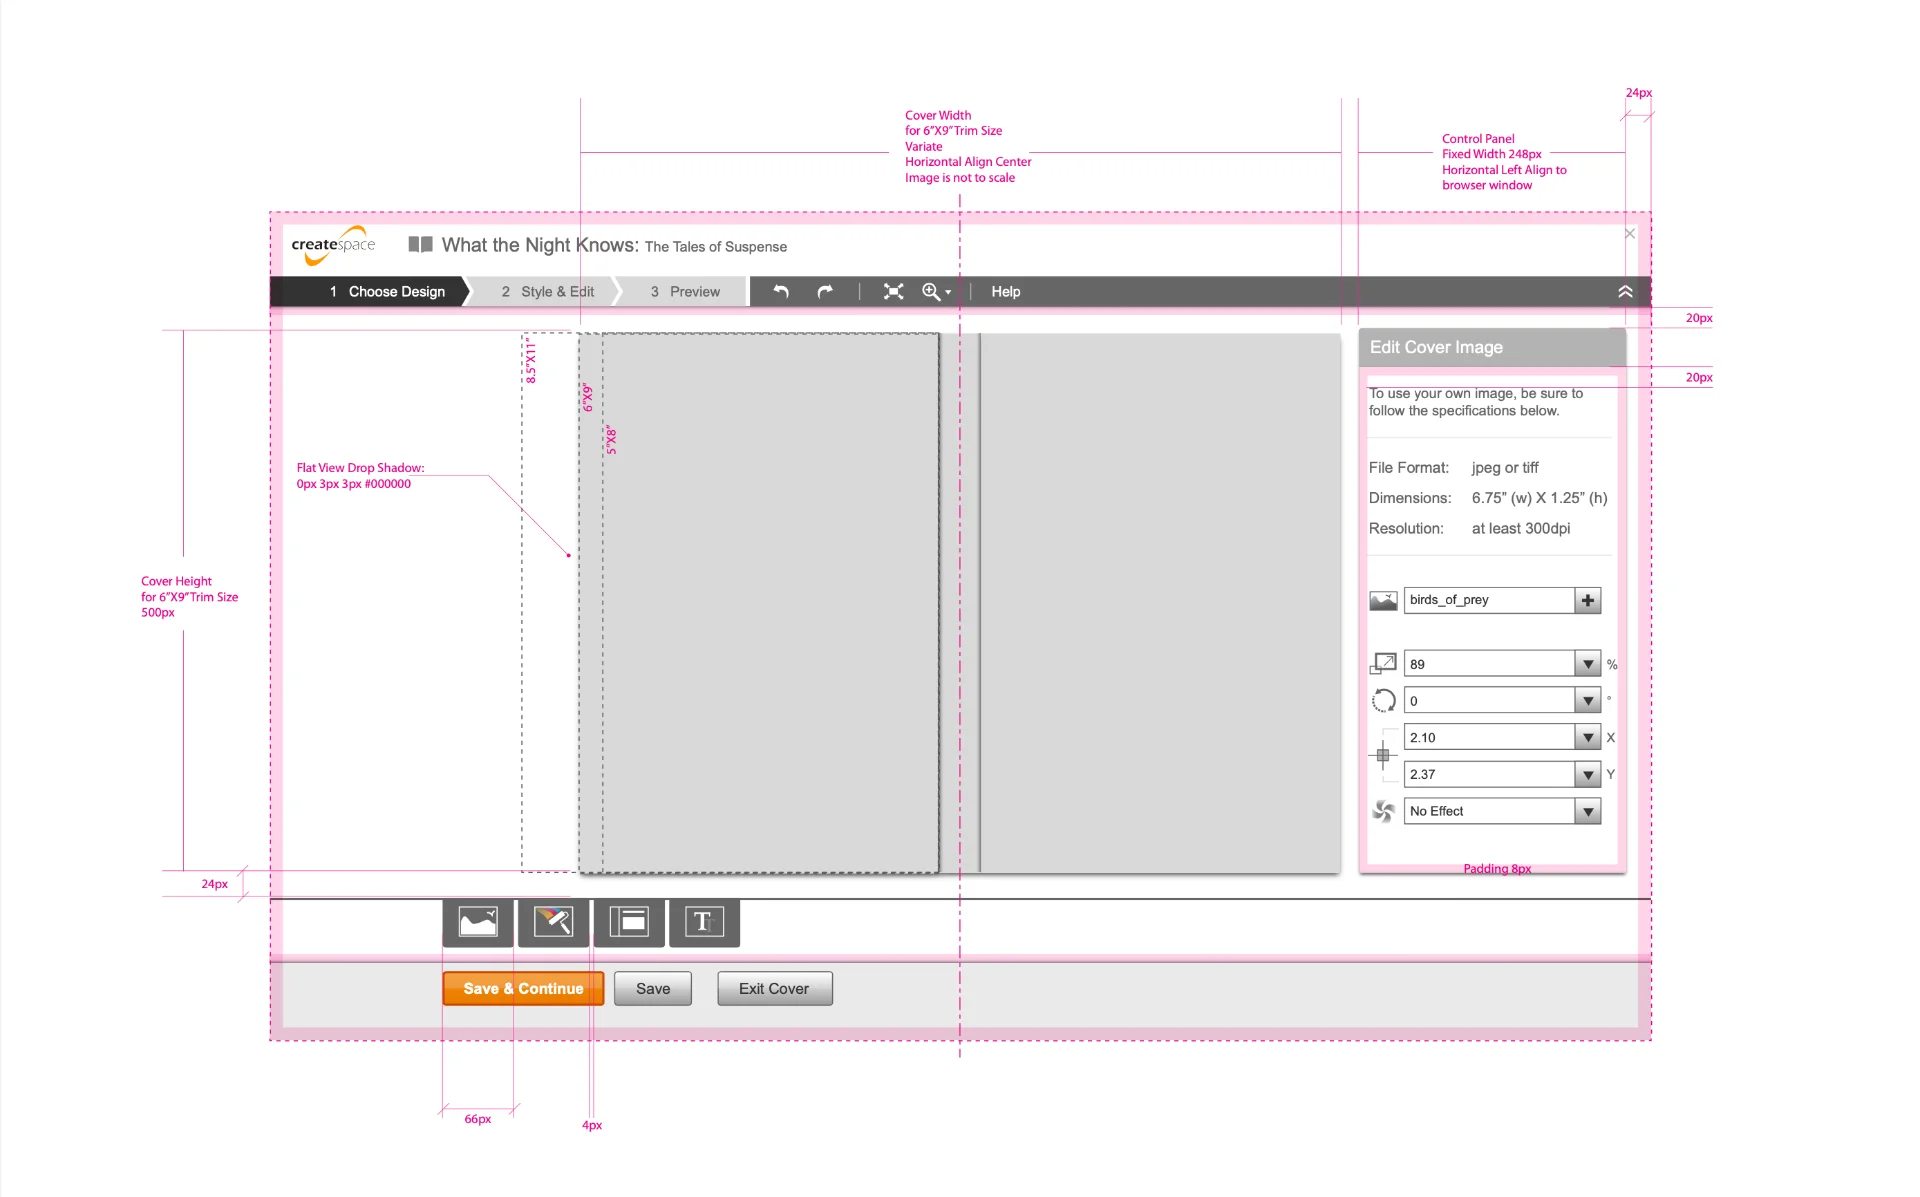Open the Help menu item
The width and height of the screenshot is (1920, 1197).
tap(1005, 292)
